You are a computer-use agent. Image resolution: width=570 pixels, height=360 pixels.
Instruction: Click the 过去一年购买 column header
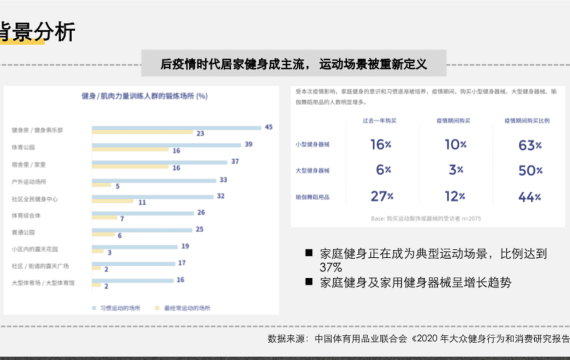point(380,121)
